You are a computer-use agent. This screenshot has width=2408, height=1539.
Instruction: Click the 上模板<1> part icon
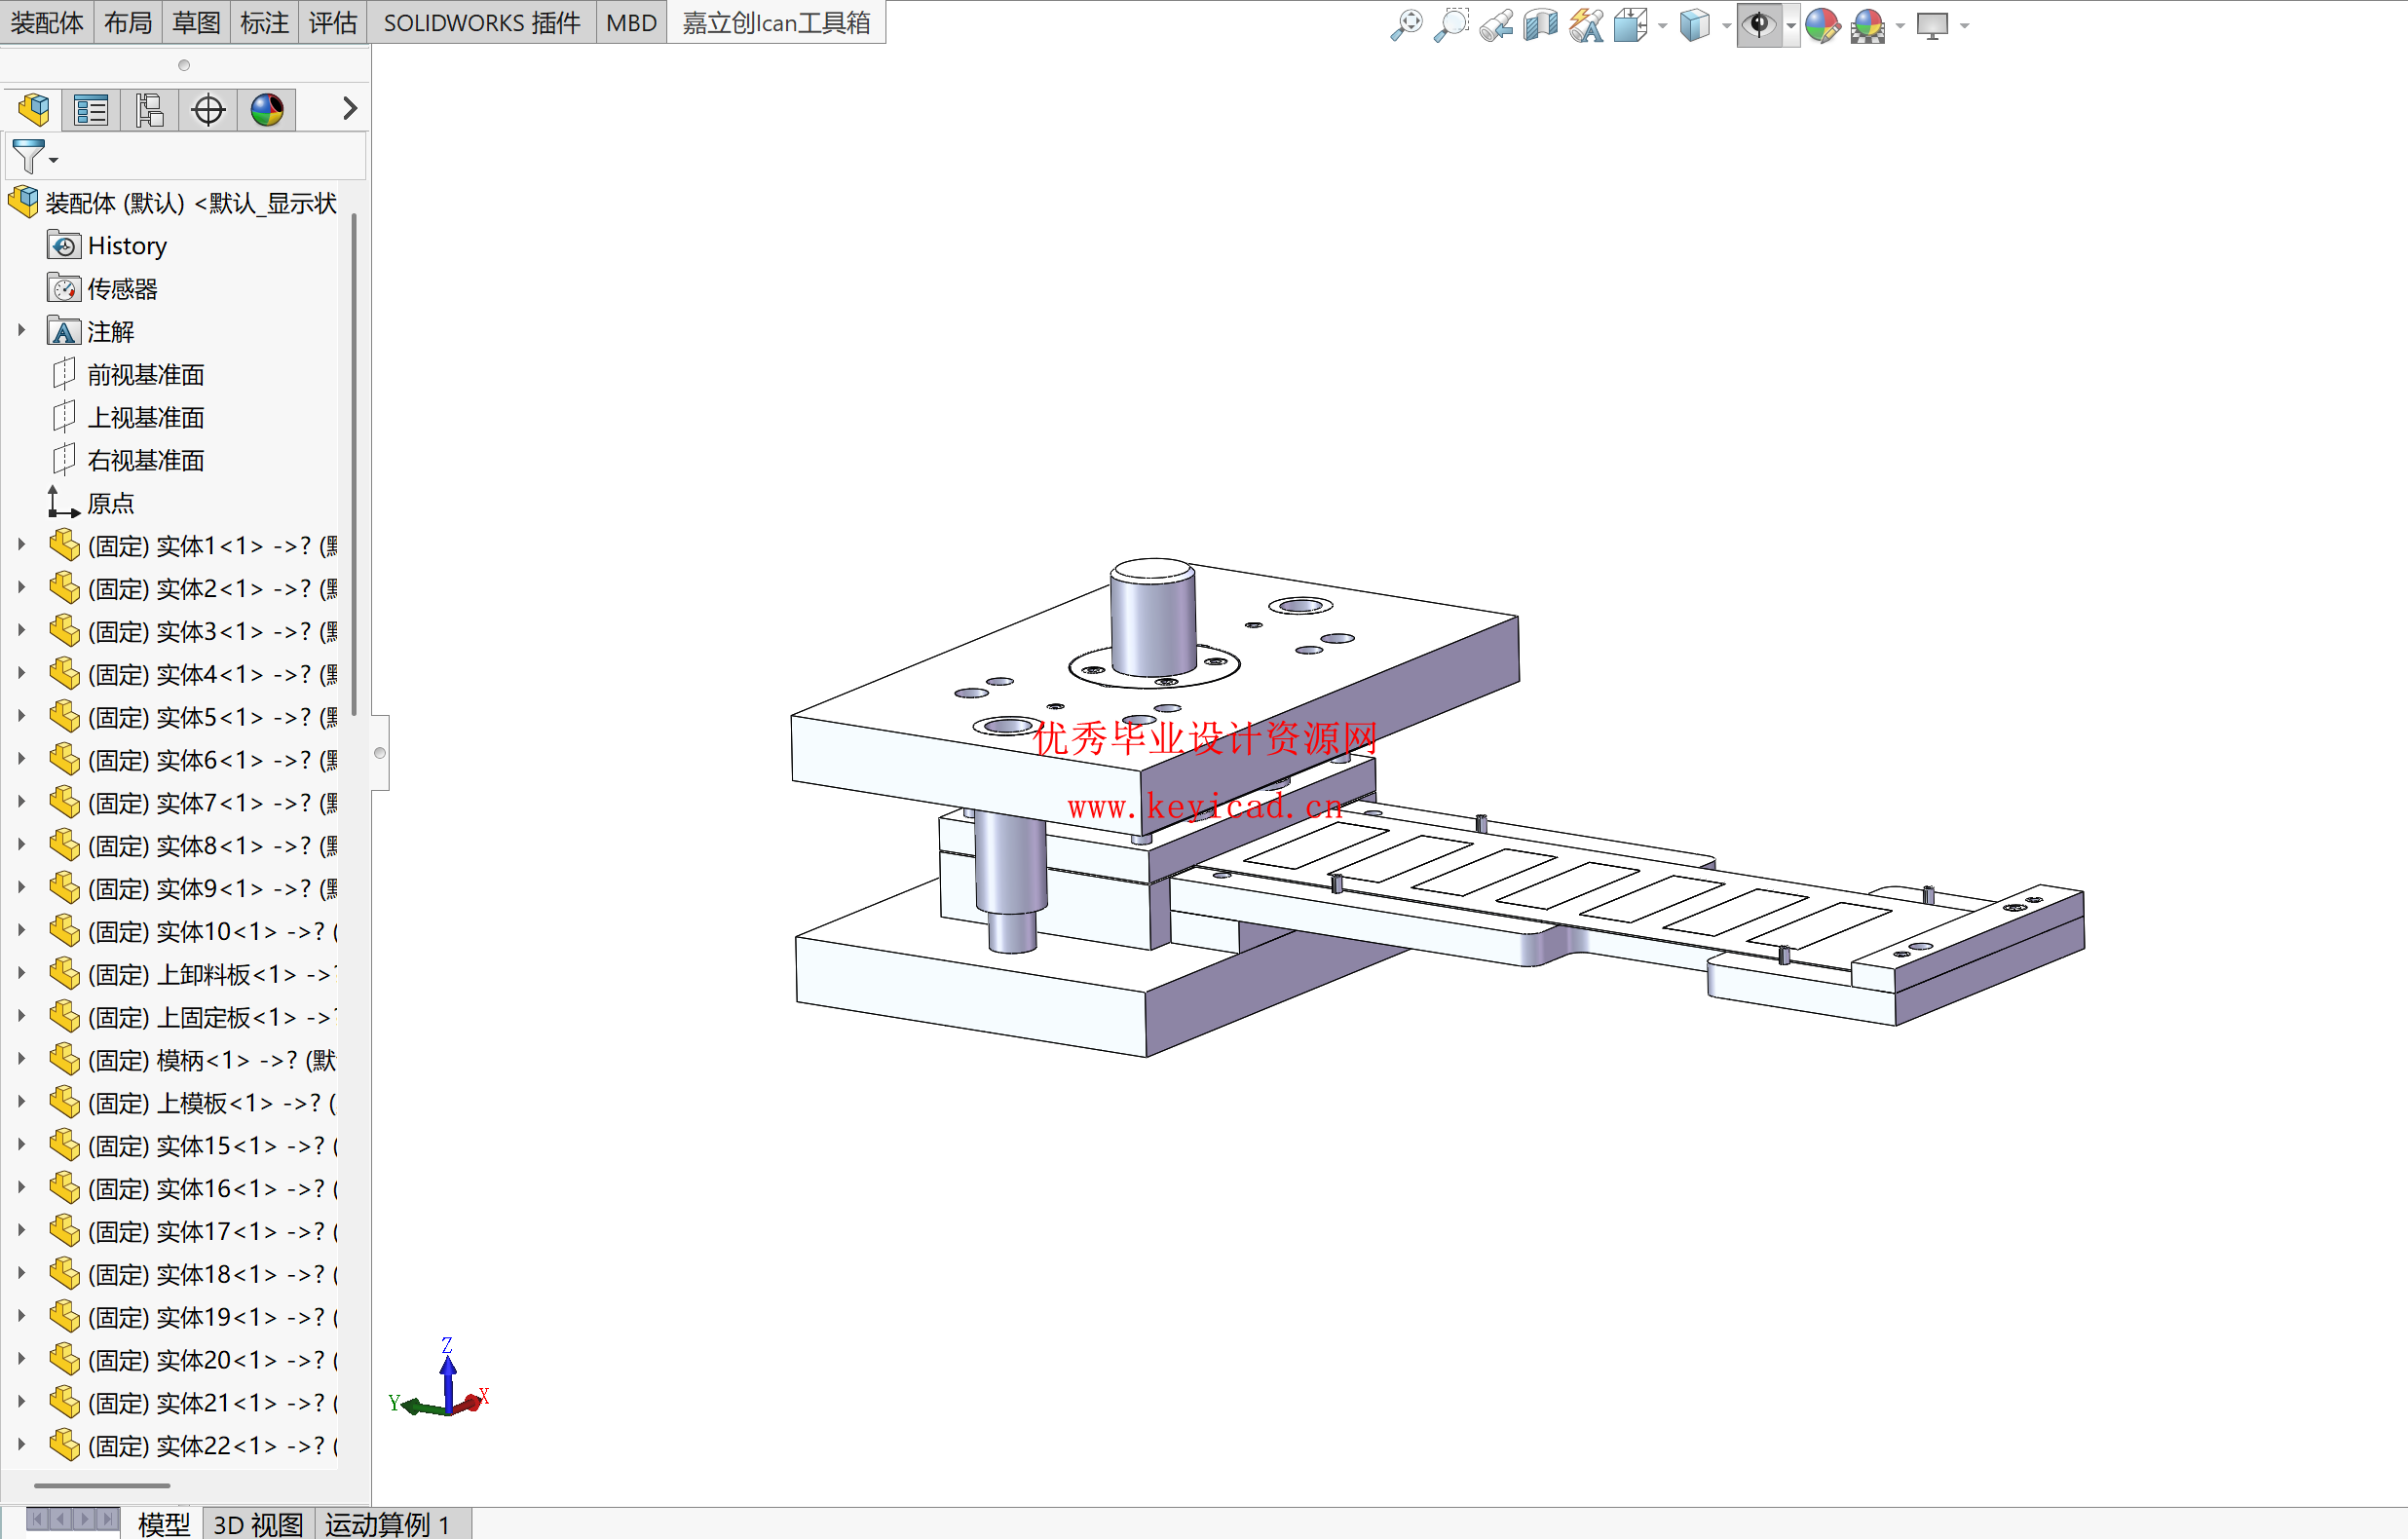click(x=65, y=1102)
